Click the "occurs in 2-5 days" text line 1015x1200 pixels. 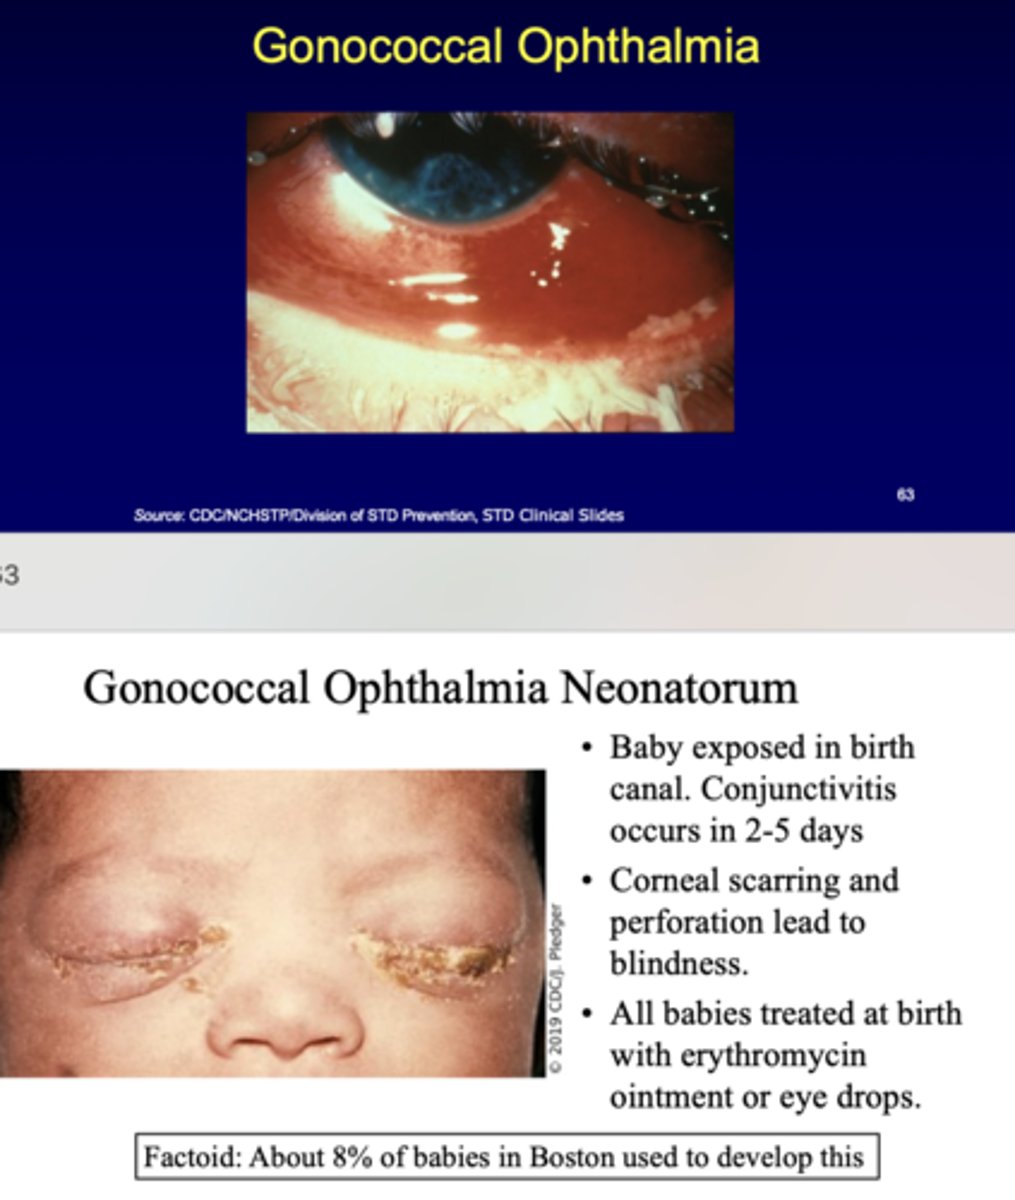[x=737, y=831]
